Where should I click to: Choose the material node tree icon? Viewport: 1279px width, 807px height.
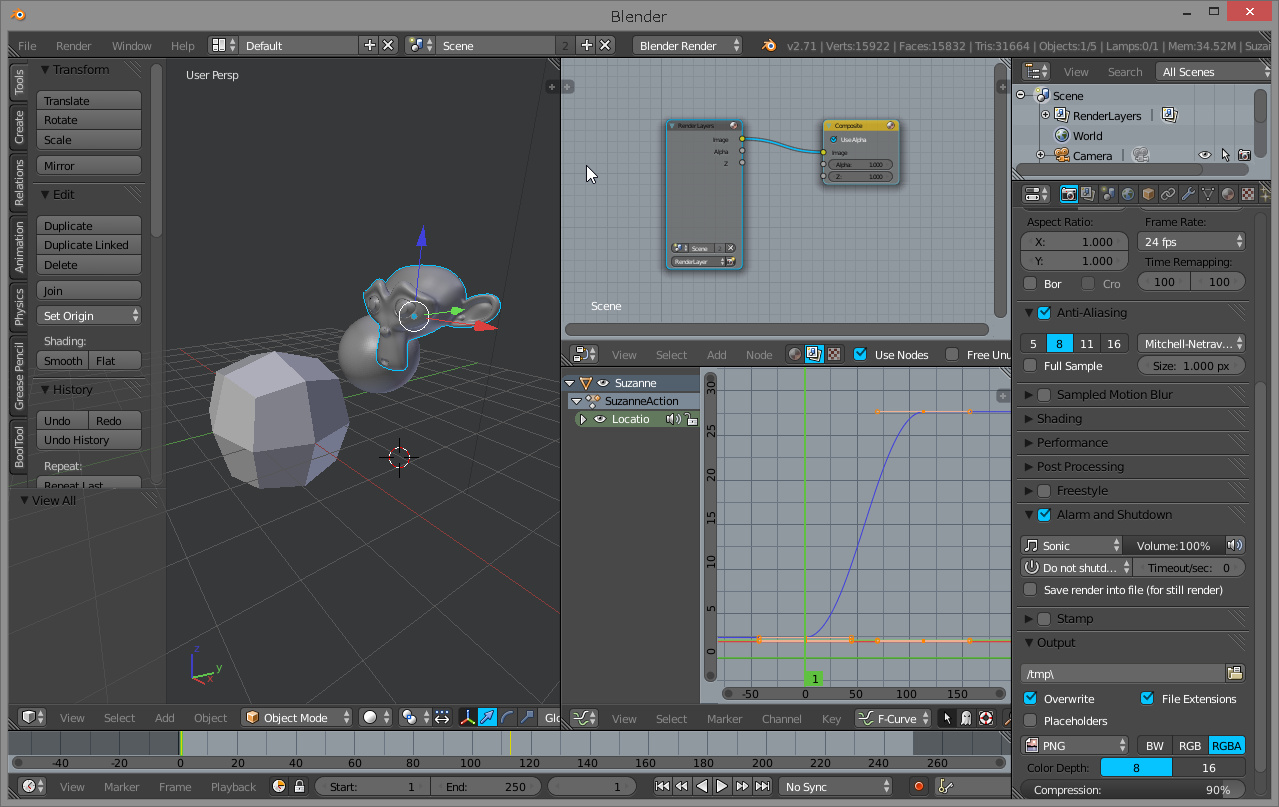pos(795,354)
